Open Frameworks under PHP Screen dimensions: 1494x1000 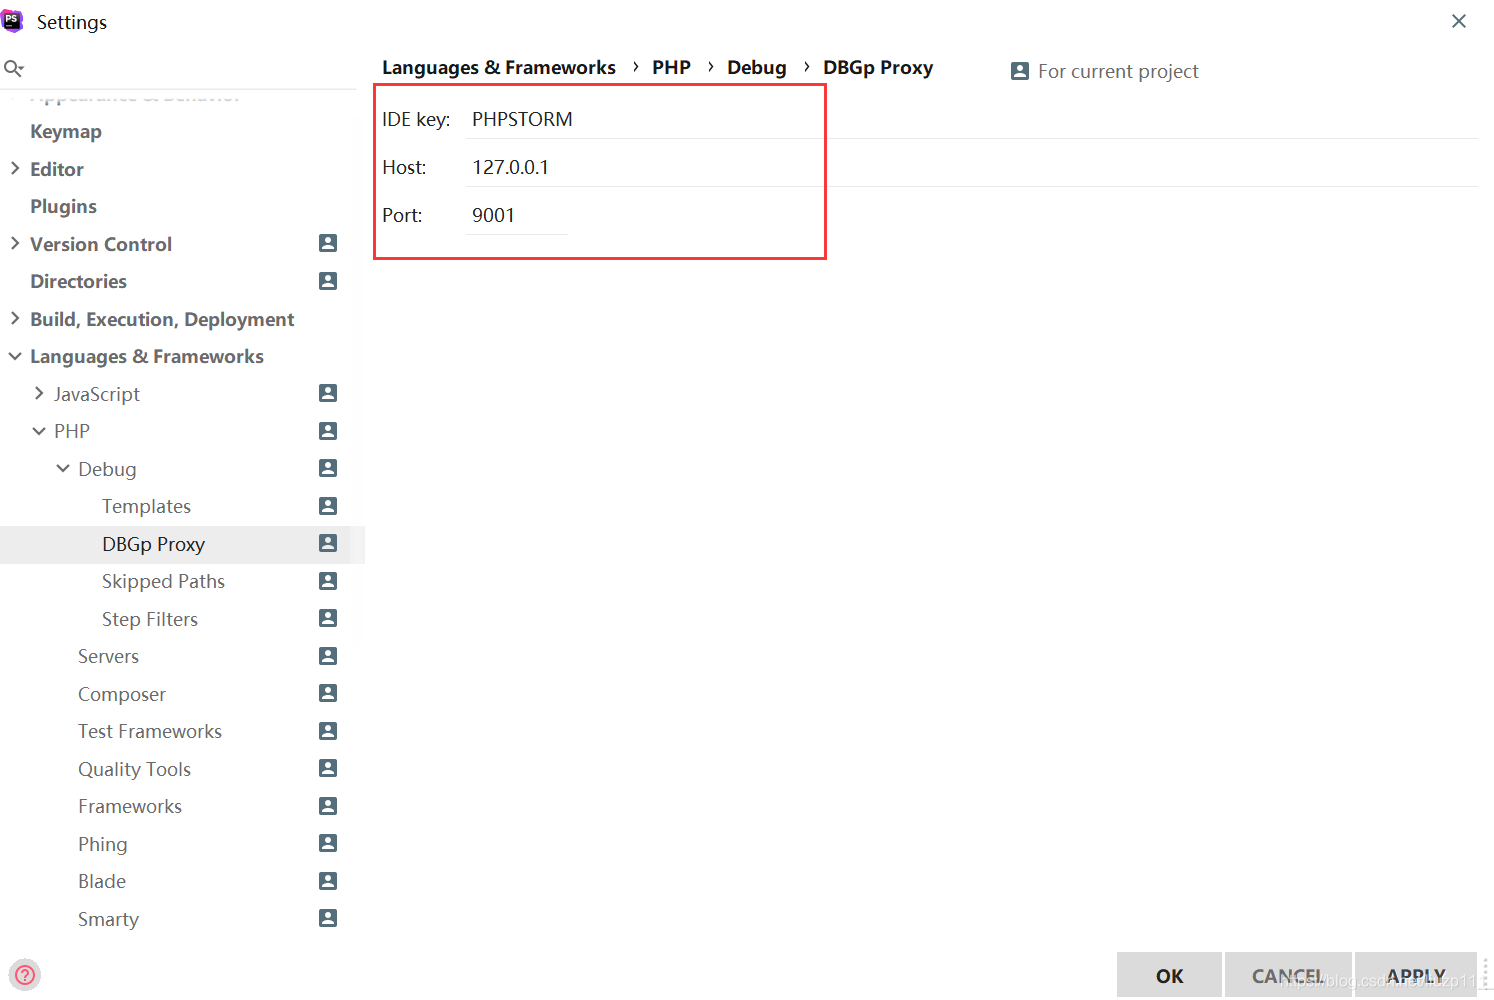[x=130, y=807]
